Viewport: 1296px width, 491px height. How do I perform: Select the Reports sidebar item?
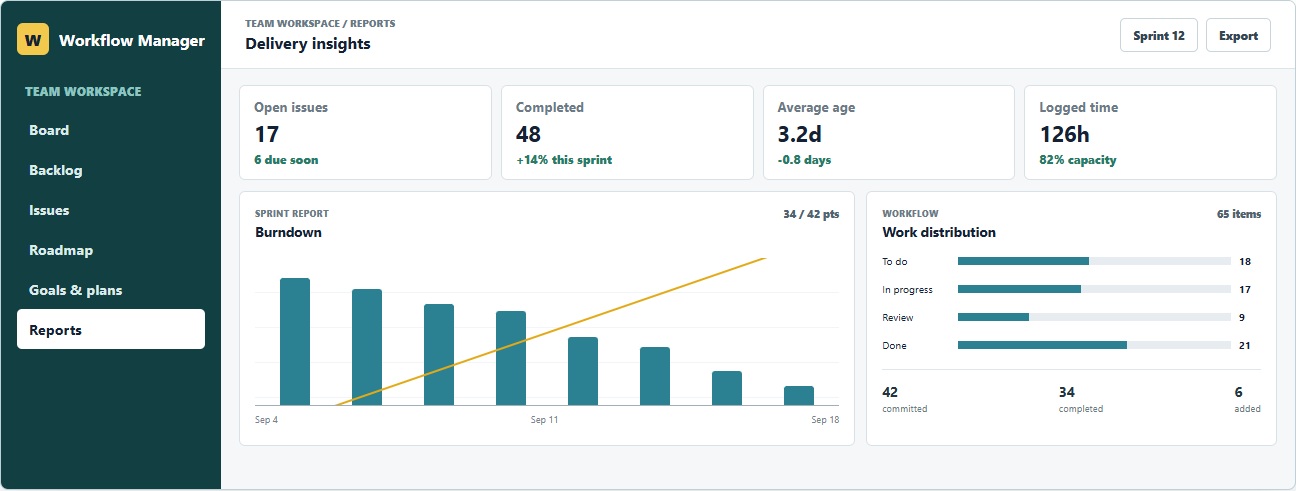pos(111,329)
